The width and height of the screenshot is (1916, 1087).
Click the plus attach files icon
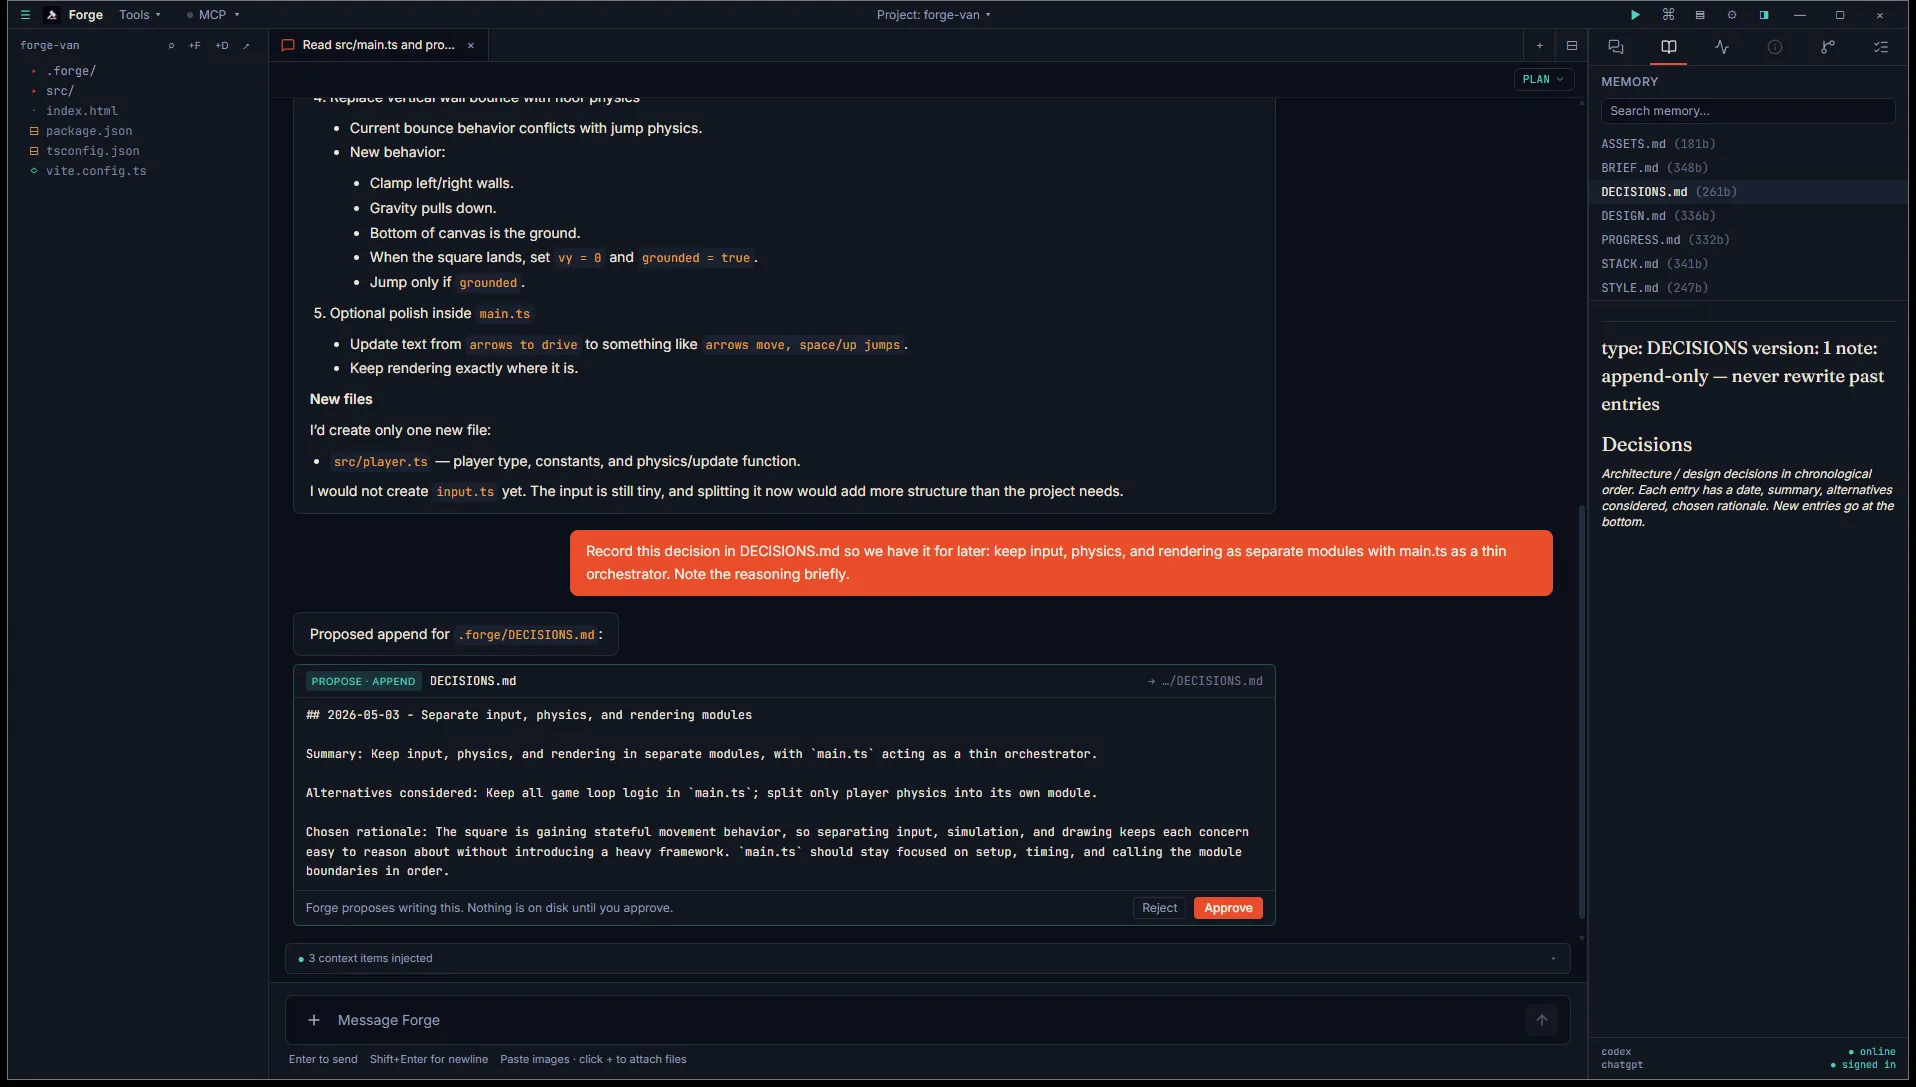tap(314, 1020)
